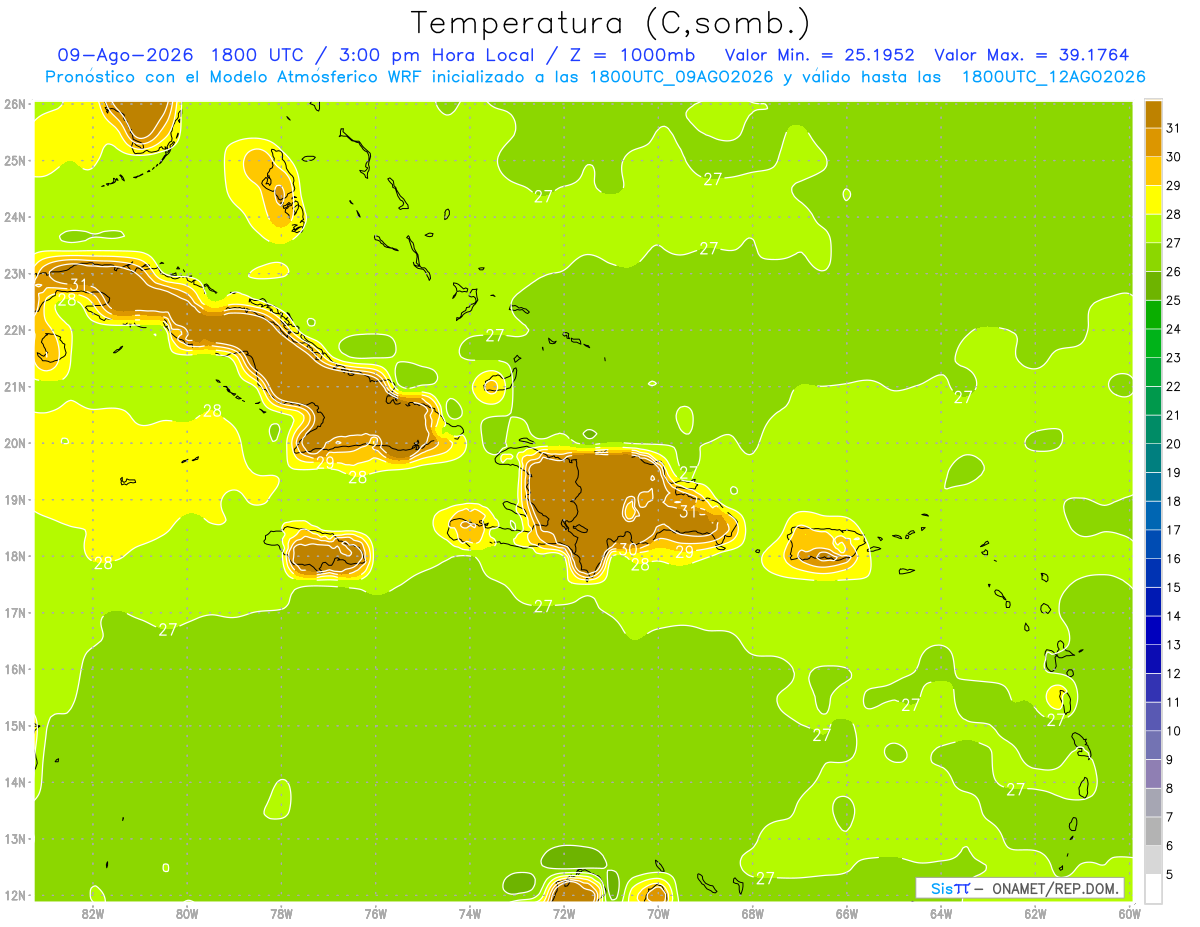Click the 60W longitude label
Image resolution: width=1200 pixels, height=927 pixels.
point(1128,913)
